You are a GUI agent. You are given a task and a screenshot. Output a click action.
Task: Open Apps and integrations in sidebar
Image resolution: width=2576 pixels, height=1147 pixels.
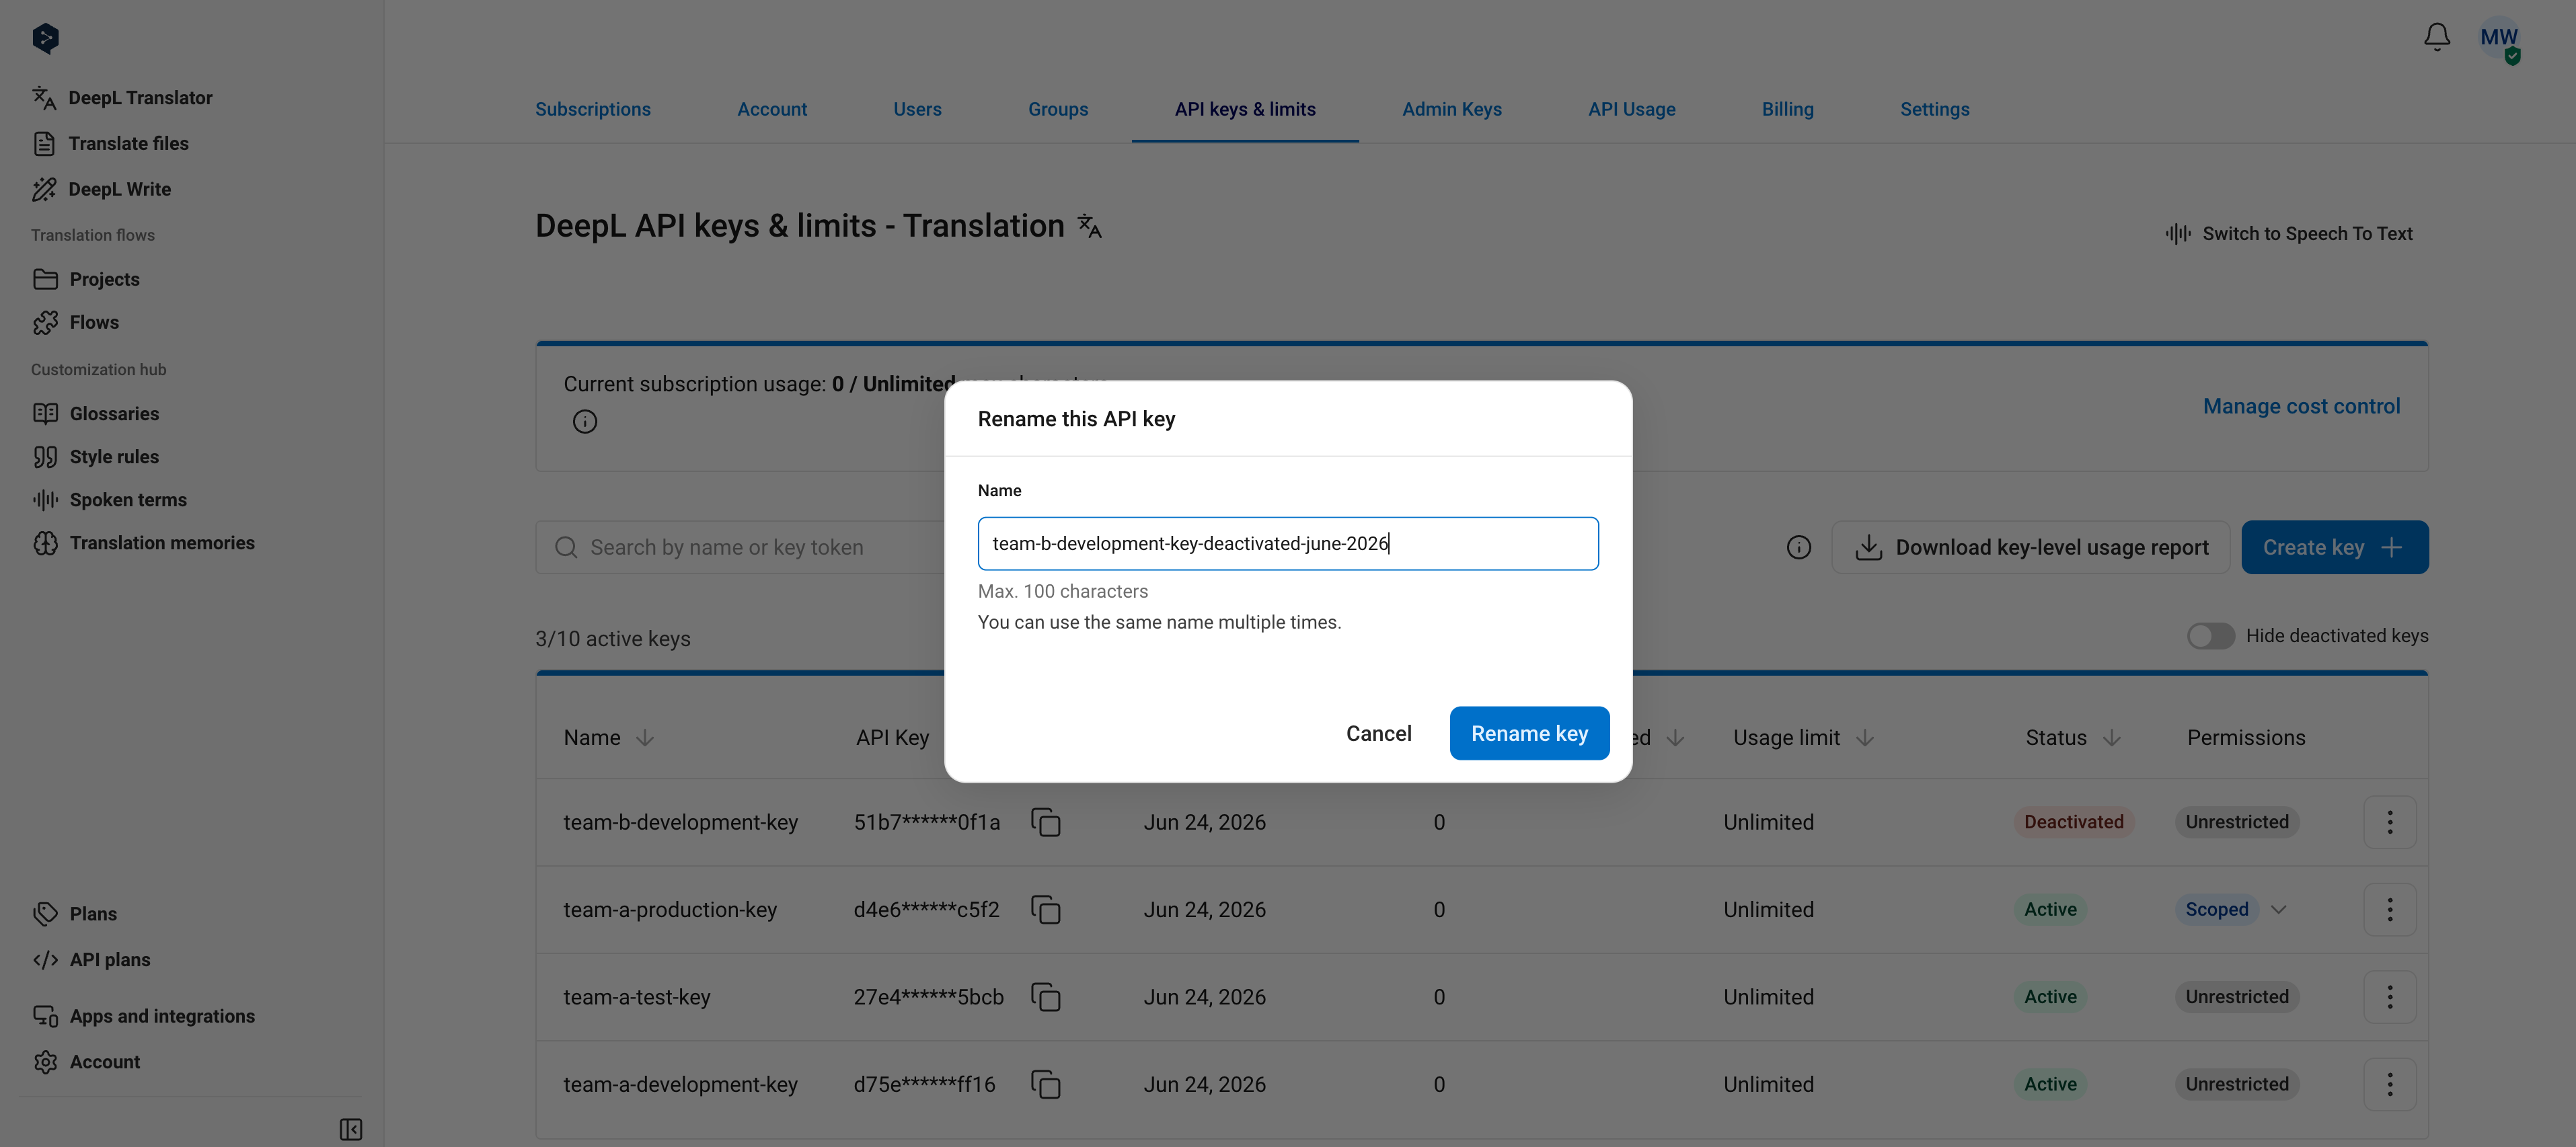click(143, 1016)
